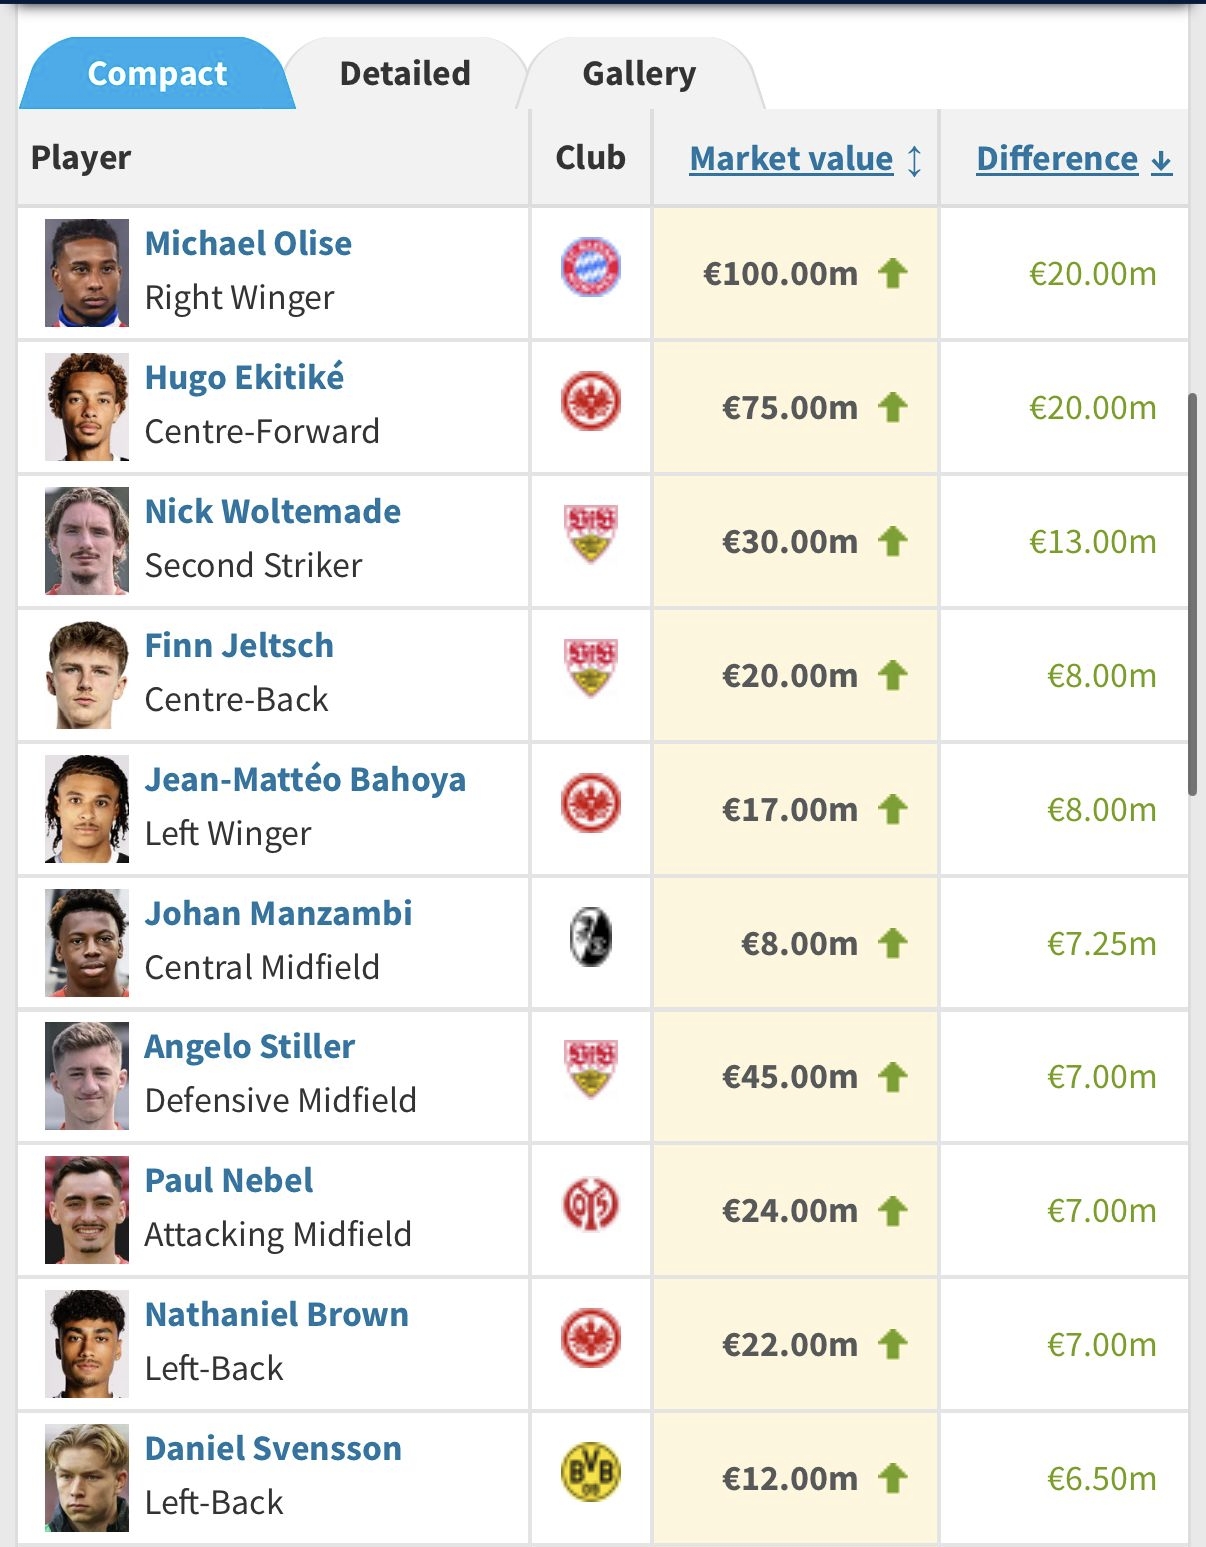
Task: Click Borussia Dortmund crest beside Daniel Svensson
Action: tap(591, 1473)
